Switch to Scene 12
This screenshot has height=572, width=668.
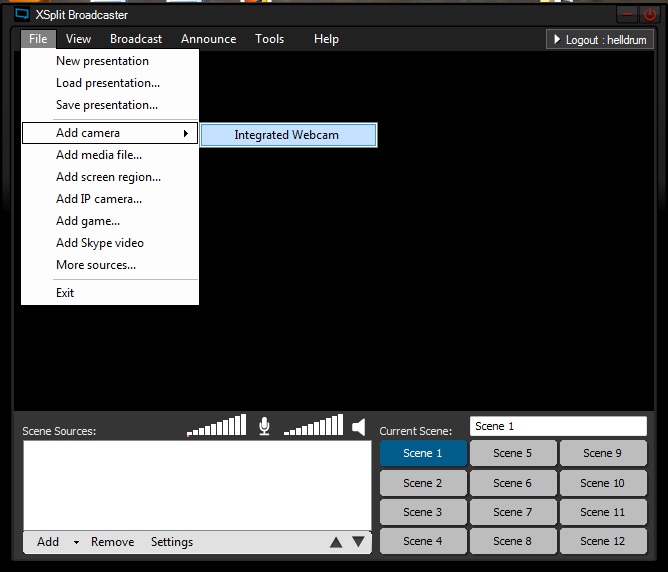click(603, 541)
